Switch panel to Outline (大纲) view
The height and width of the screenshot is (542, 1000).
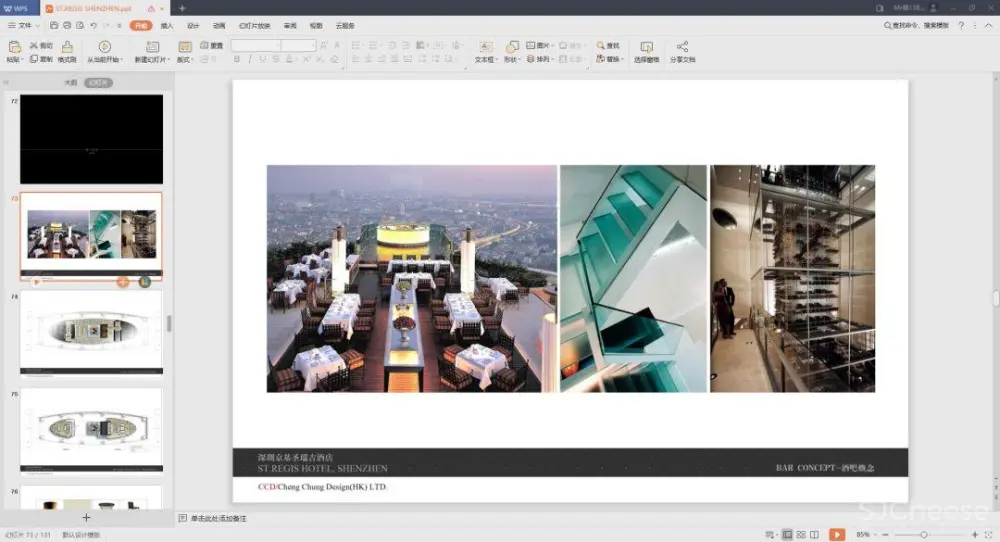pos(70,83)
